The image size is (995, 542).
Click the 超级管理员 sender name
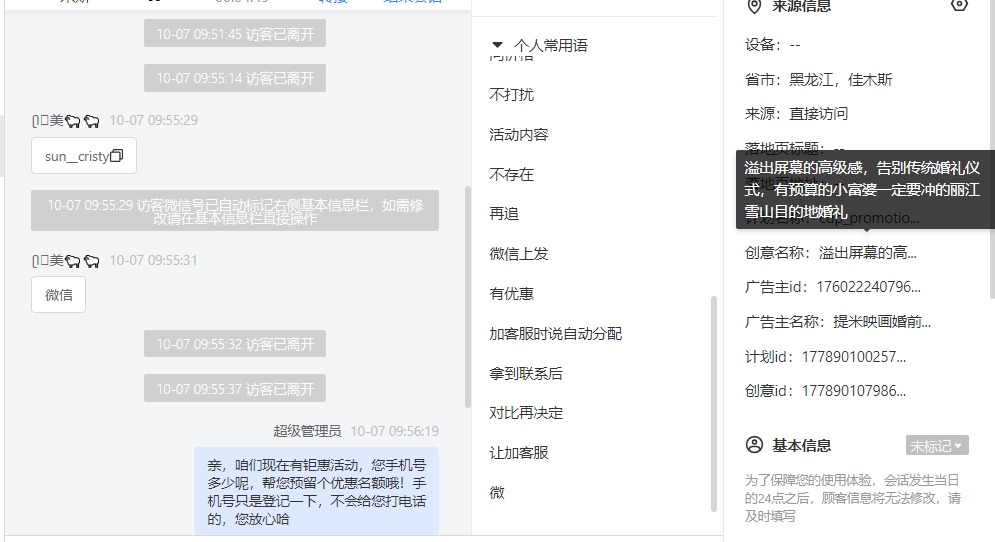[307, 432]
